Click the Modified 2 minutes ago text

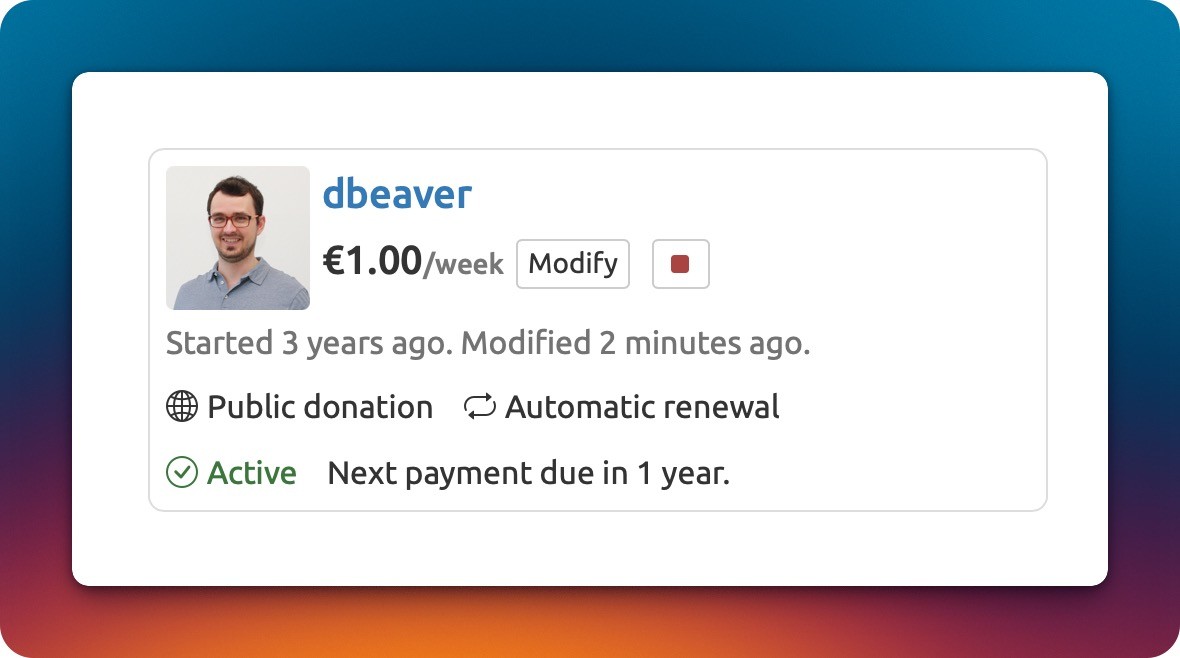(634, 343)
